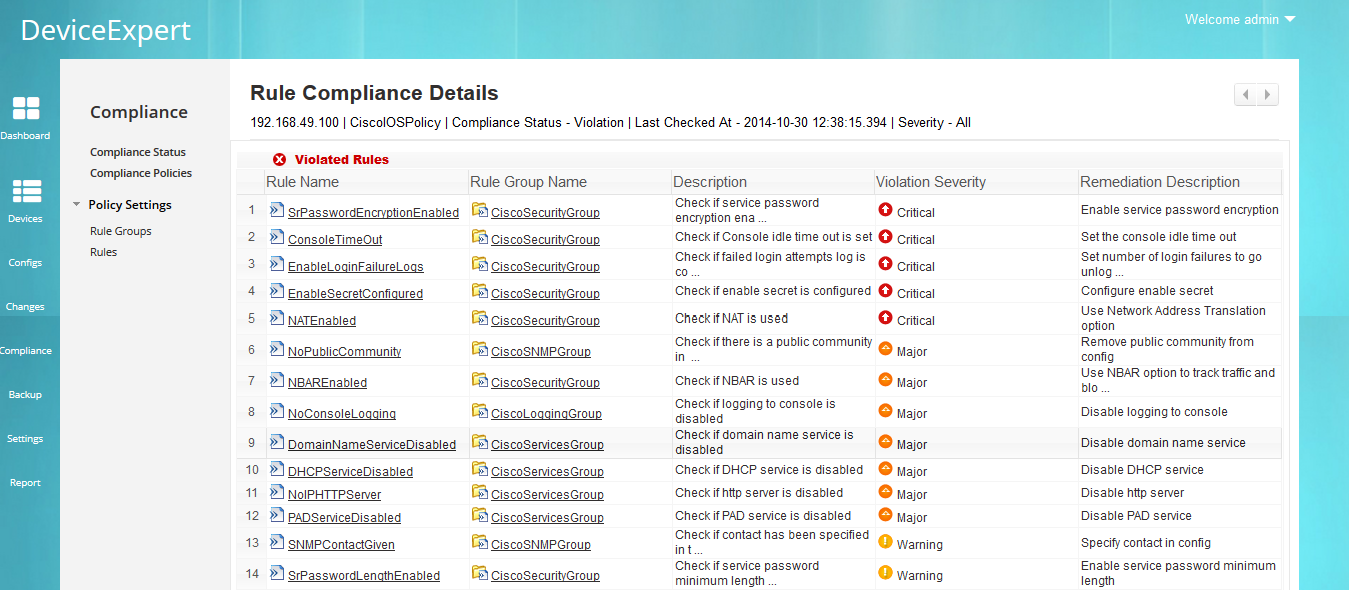Image resolution: width=1349 pixels, height=590 pixels.
Task: Open the NoIPHTTPServer rule link
Action: pyautogui.click(x=334, y=495)
